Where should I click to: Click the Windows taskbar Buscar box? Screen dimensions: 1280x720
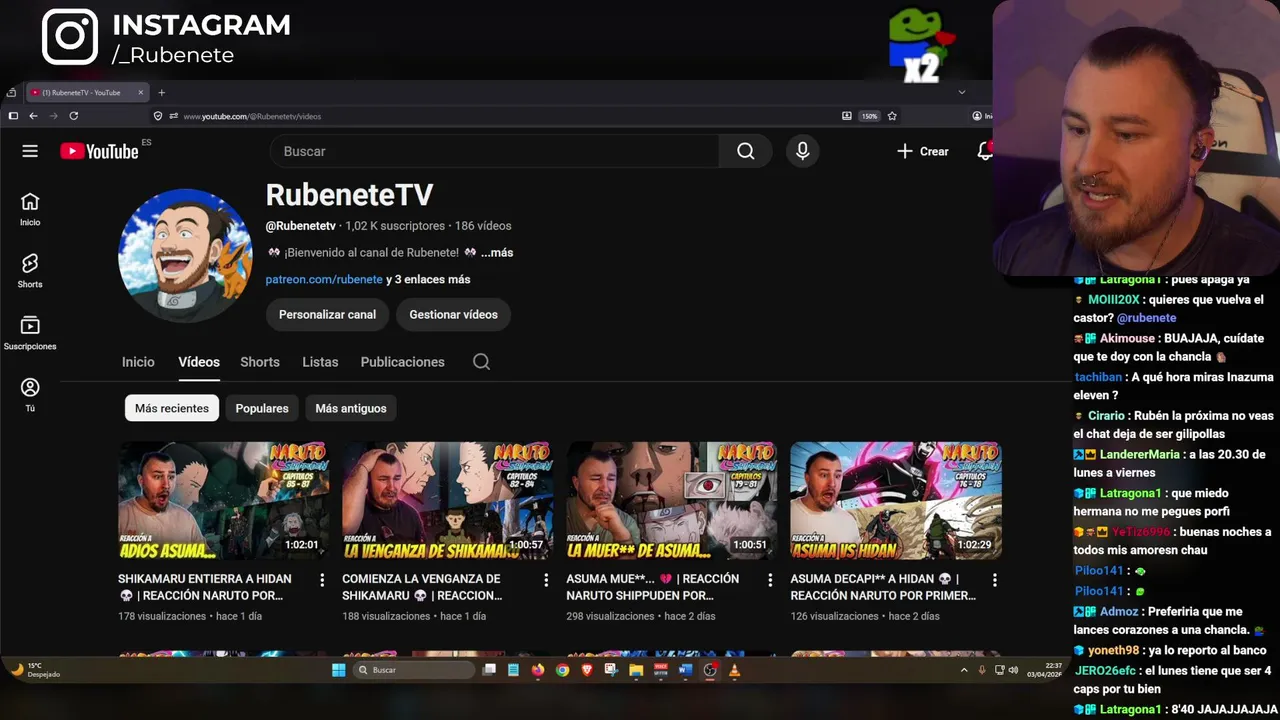414,670
